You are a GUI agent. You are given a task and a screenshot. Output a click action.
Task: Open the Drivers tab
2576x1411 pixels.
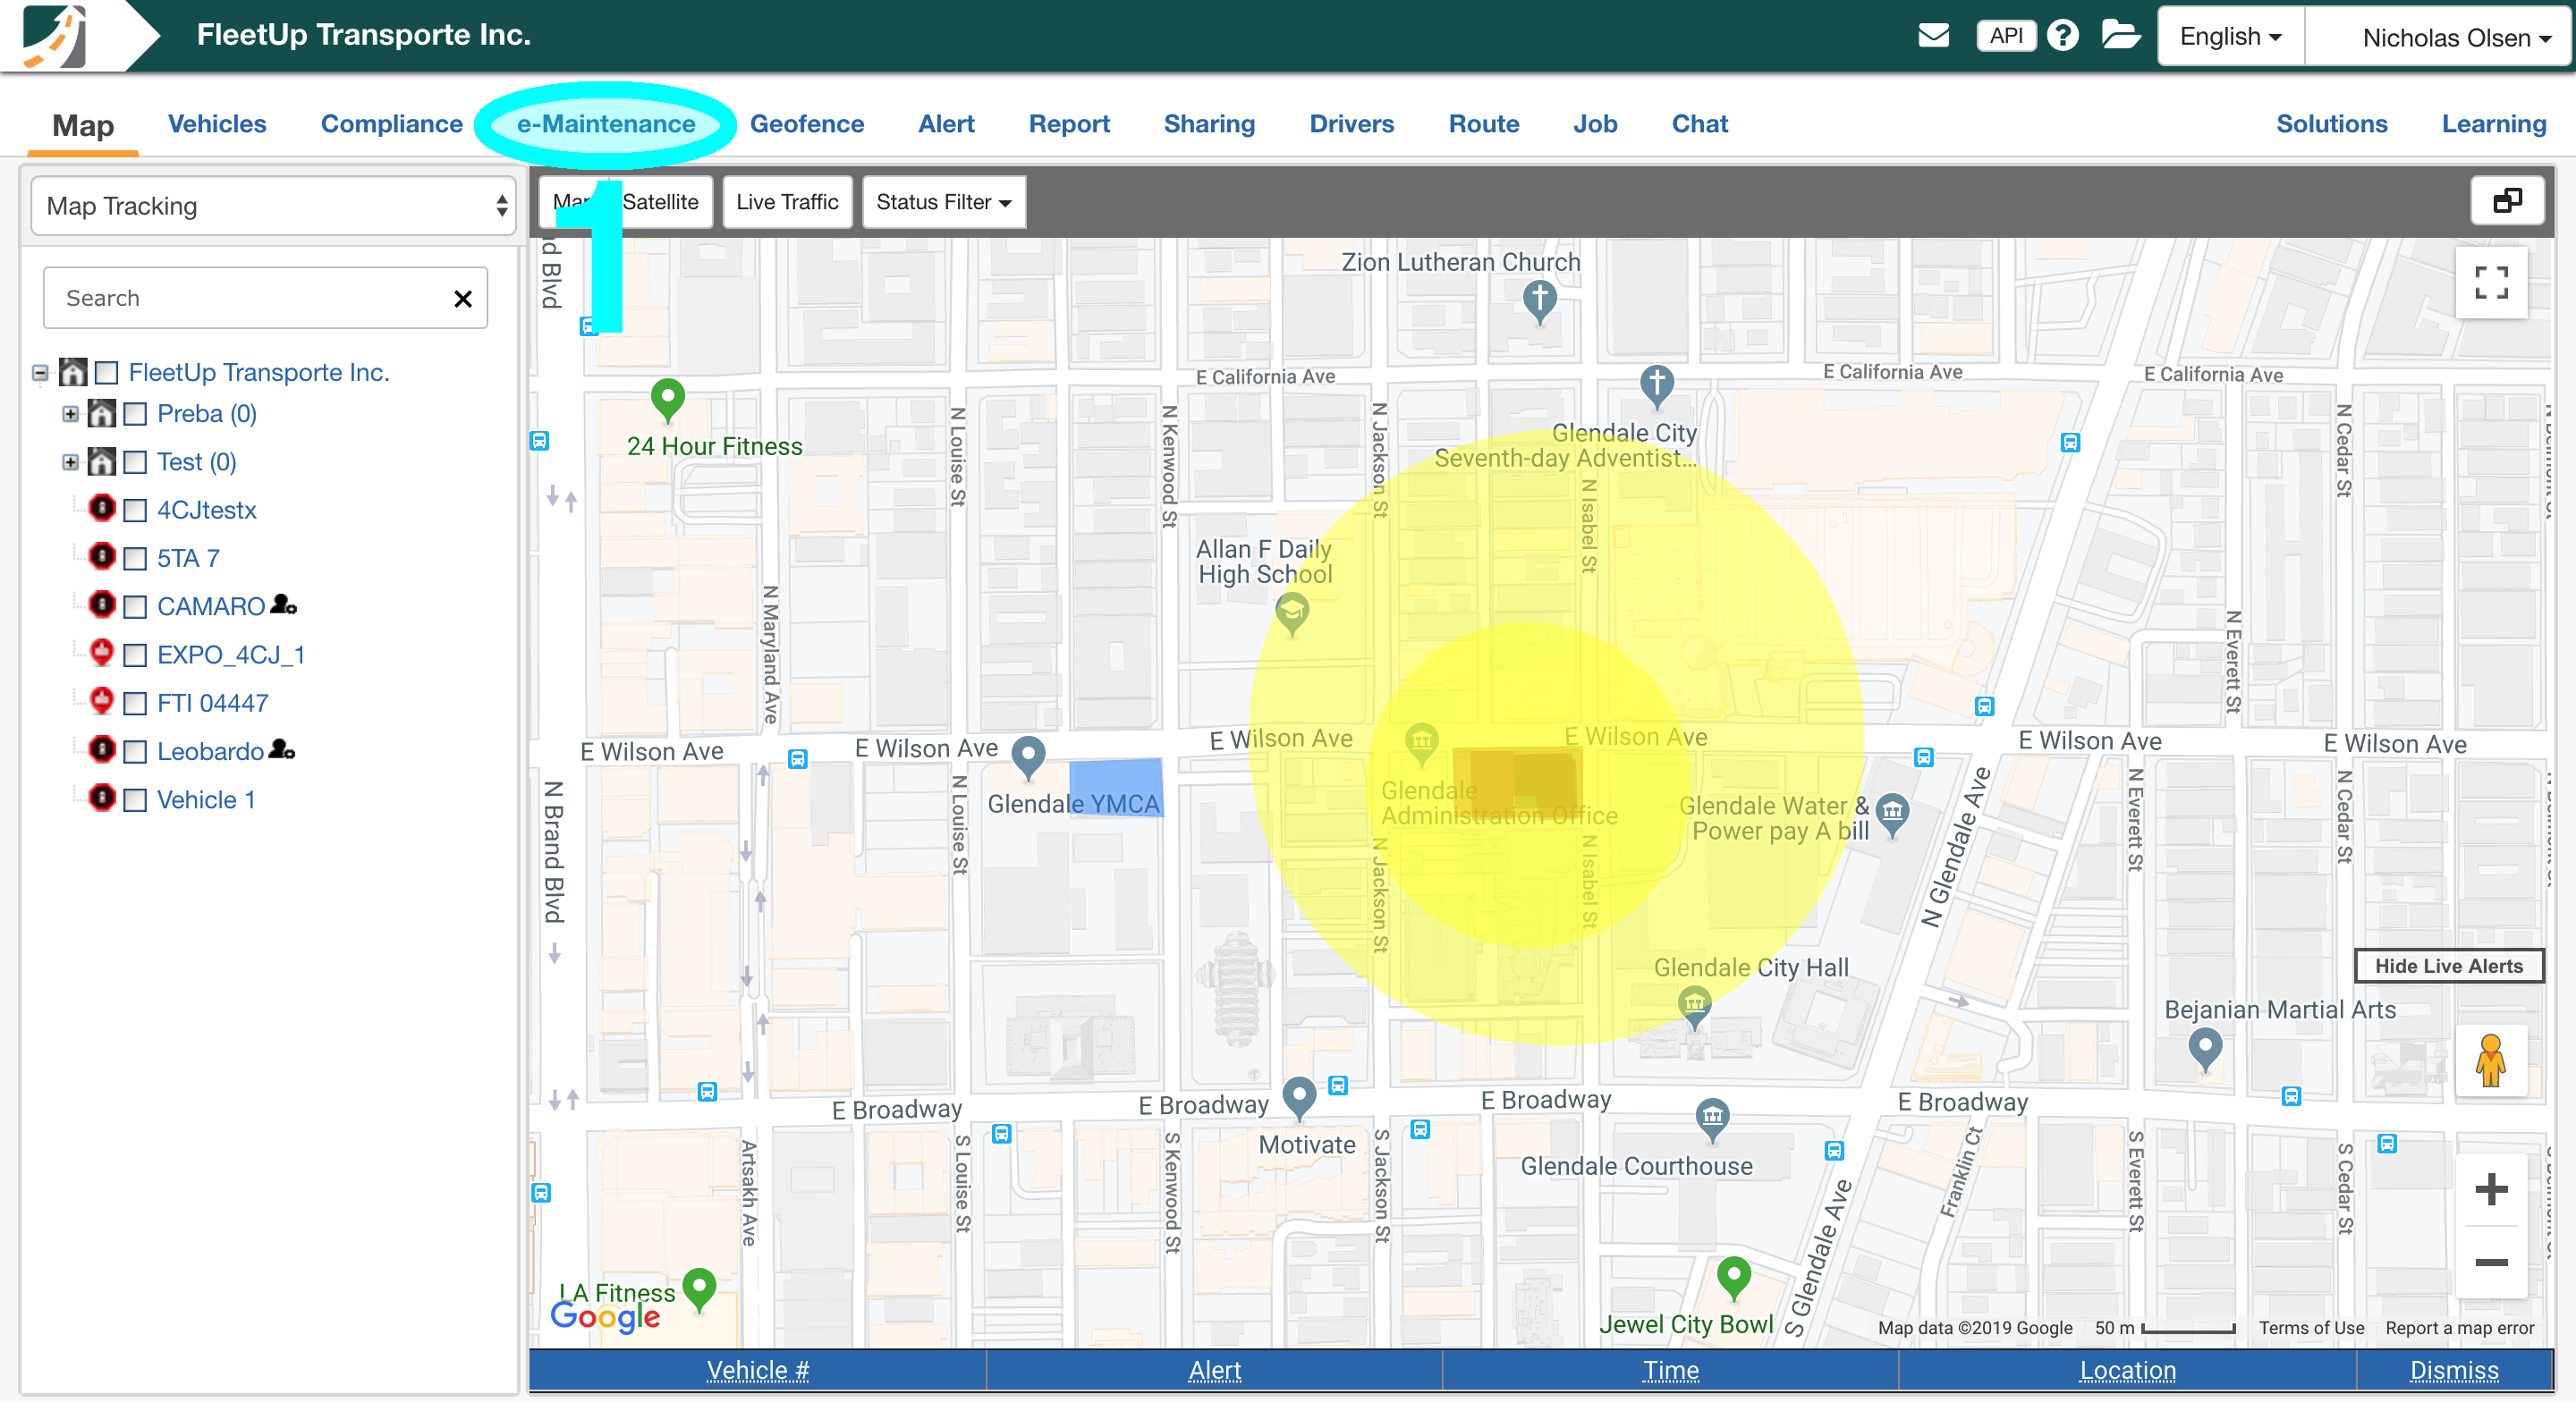1351,124
